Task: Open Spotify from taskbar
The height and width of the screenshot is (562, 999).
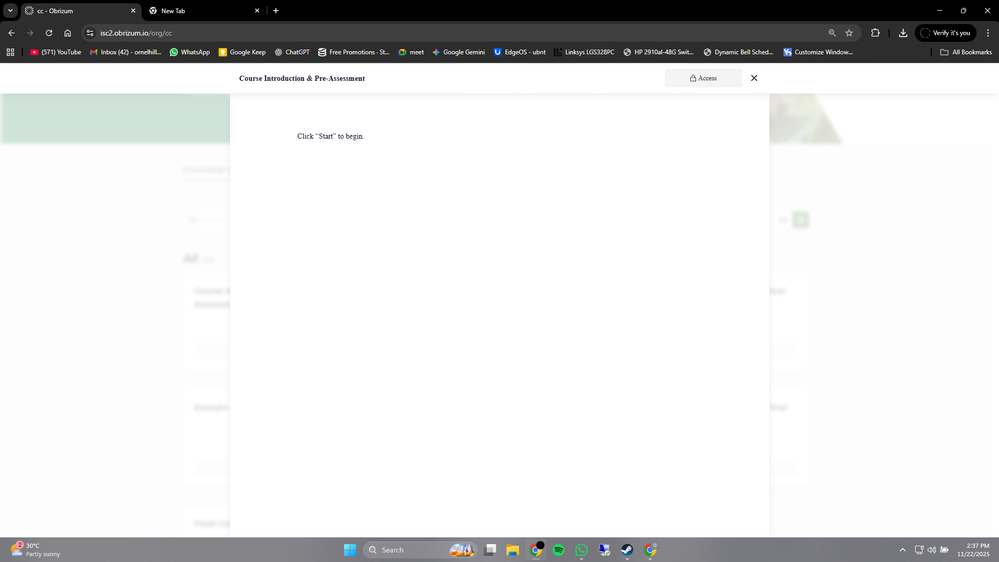Action: (559, 550)
